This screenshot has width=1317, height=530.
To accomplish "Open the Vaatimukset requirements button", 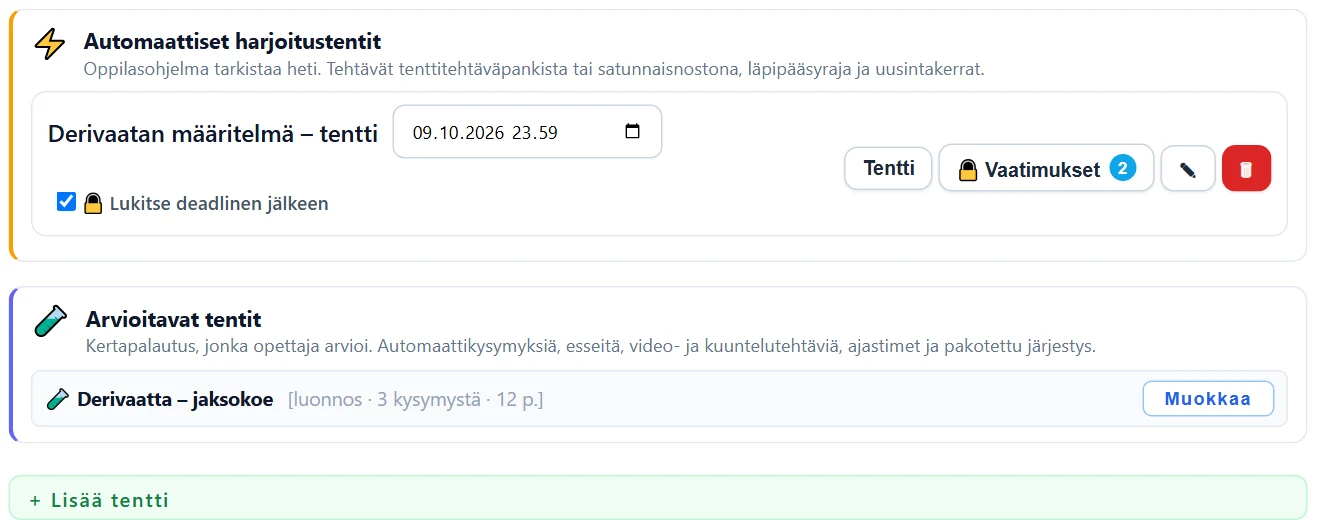I will coord(1046,168).
